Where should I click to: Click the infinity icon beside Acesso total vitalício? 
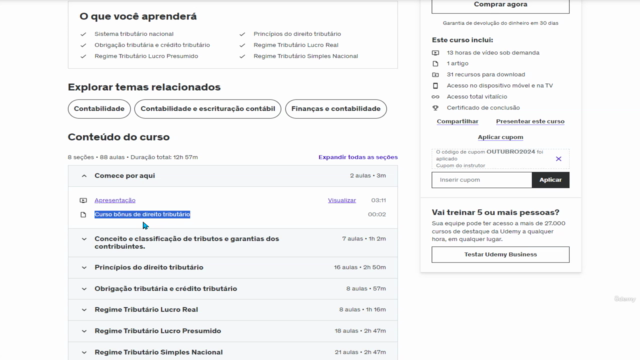point(436,97)
